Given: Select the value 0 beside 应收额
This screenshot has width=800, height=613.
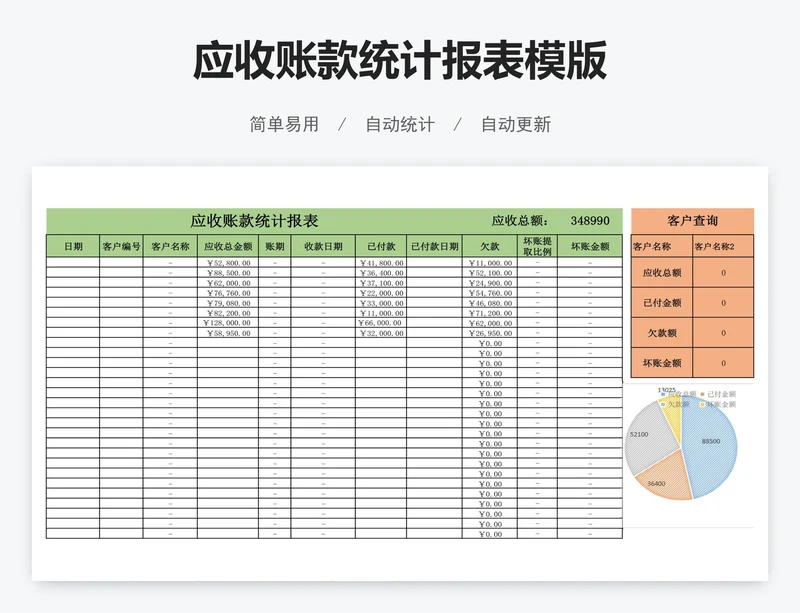Looking at the screenshot, I should point(723,273).
